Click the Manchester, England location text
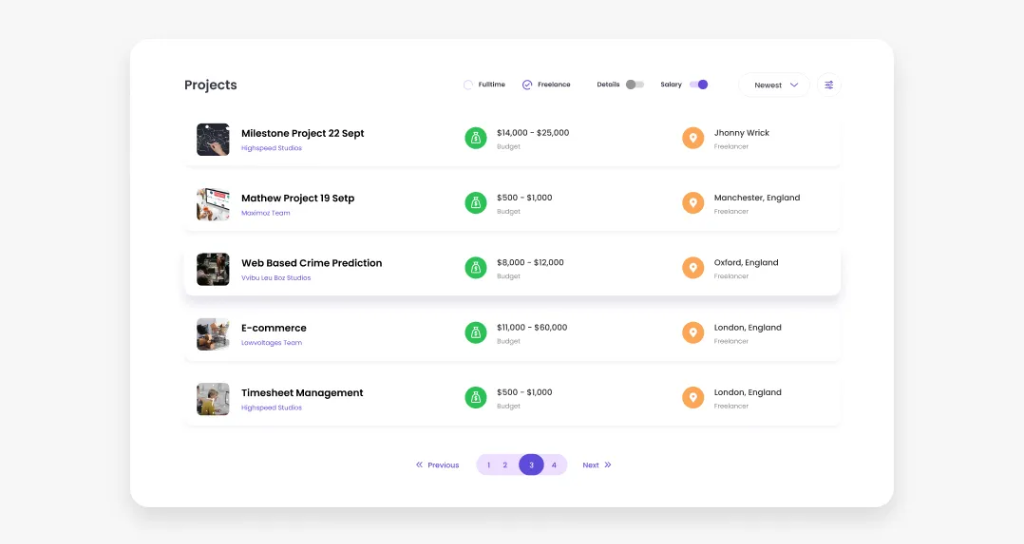Viewport: 1024px width, 544px height. 757,198
